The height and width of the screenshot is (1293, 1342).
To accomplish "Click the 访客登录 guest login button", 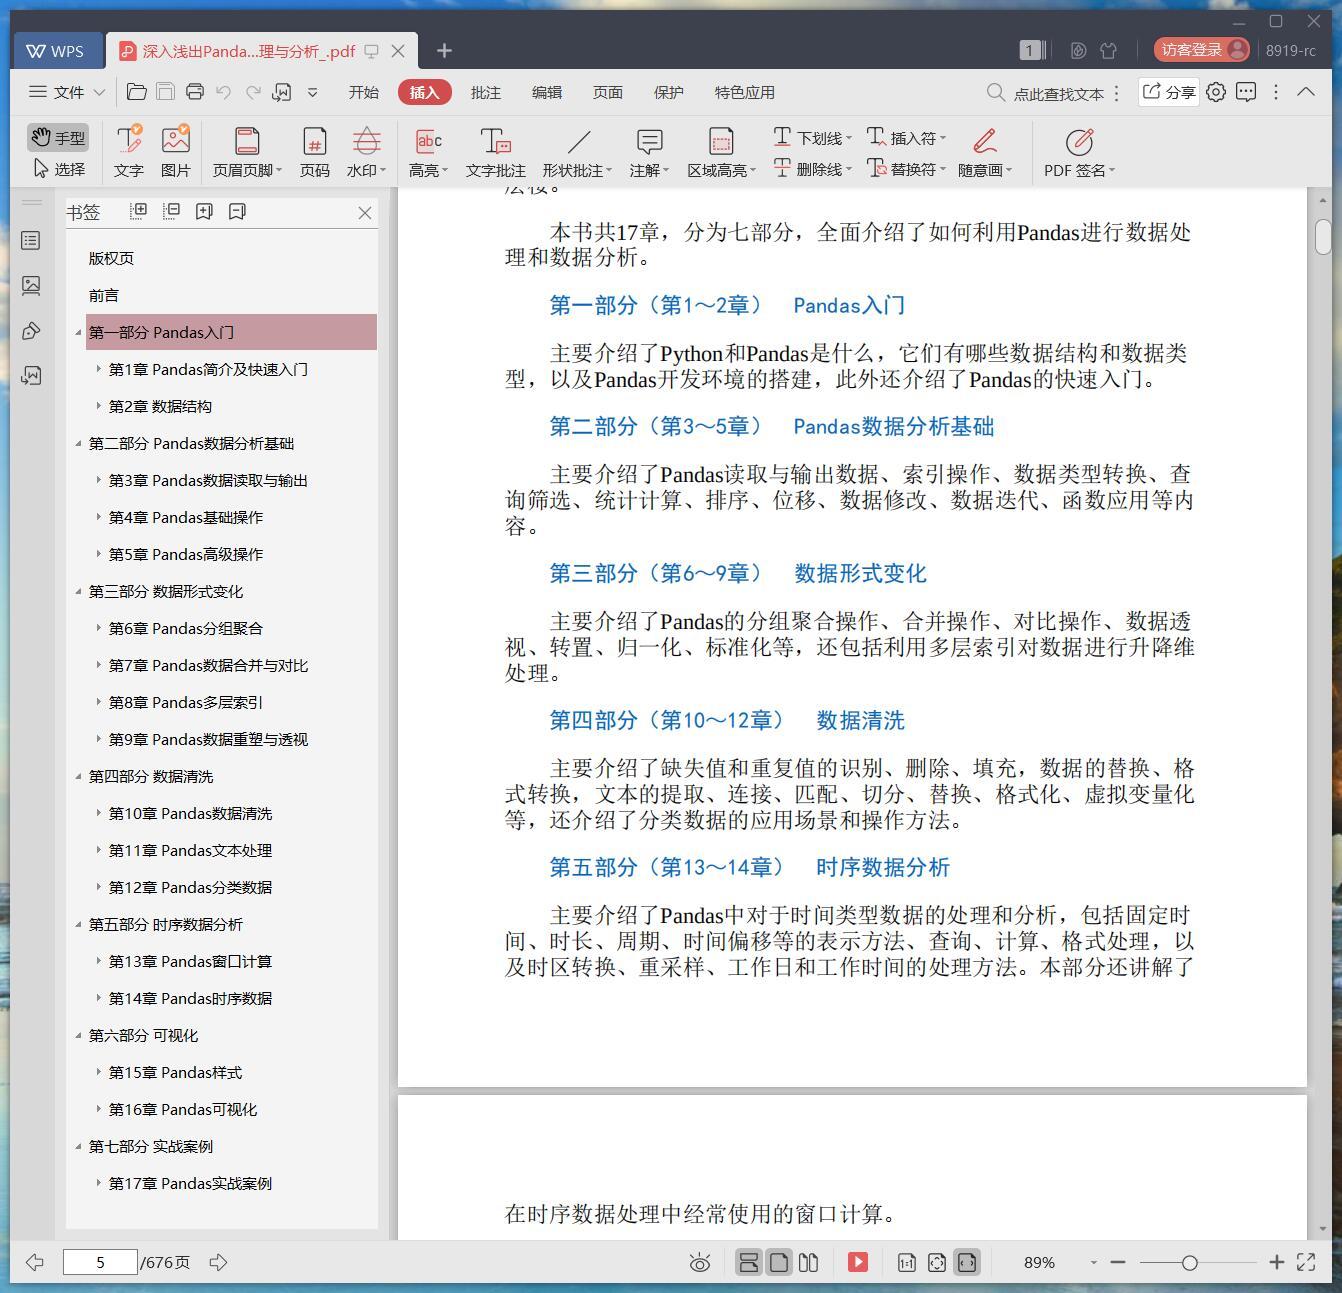I will click(1202, 50).
